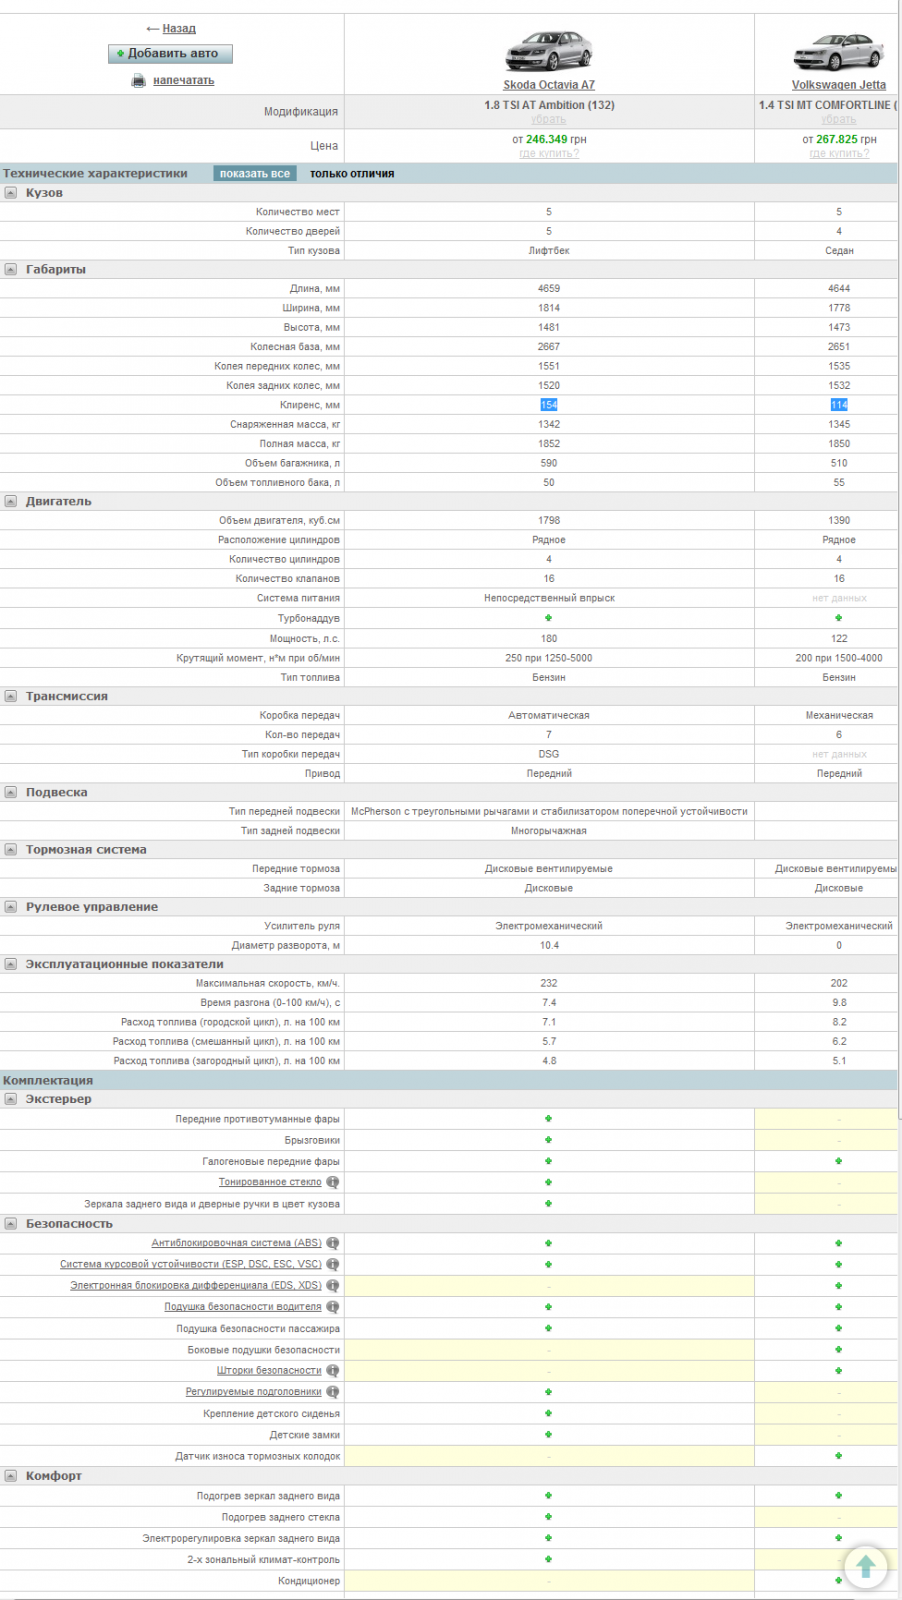
Task: Click the Skoda Octavia car thumbnail
Action: [549, 50]
